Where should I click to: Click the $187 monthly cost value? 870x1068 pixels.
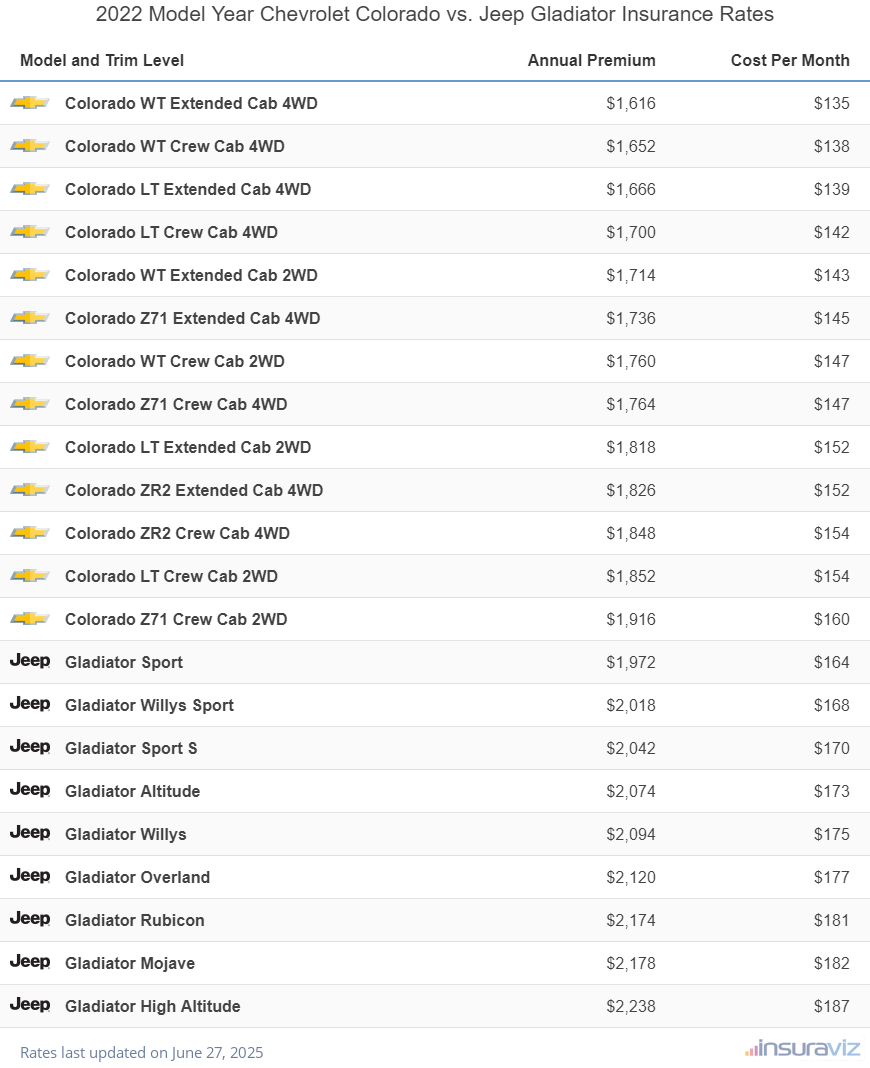coord(832,1007)
